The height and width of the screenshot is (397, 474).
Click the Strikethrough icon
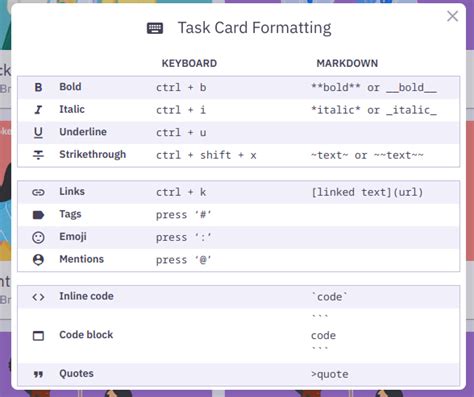[38, 155]
